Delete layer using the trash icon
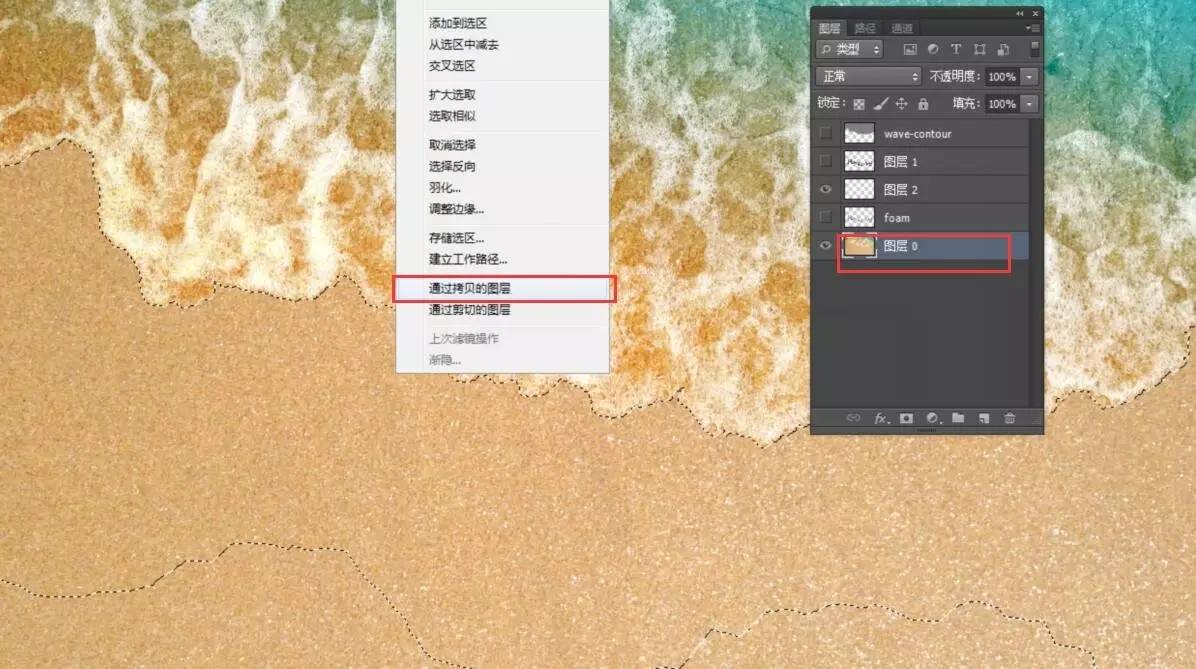The height and width of the screenshot is (669, 1196). (x=1010, y=418)
